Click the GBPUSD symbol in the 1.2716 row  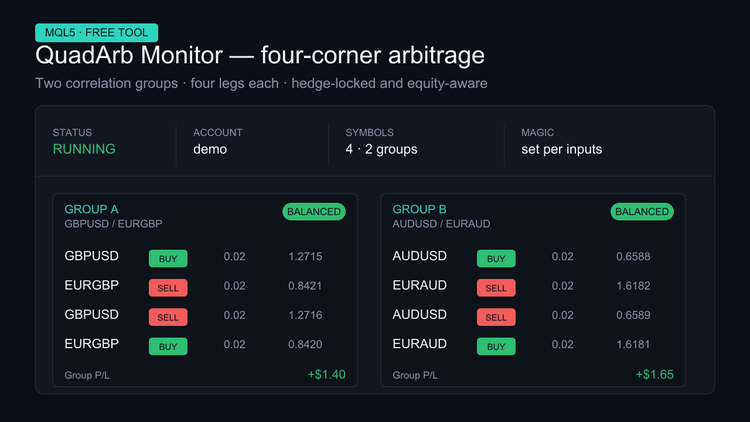click(91, 314)
